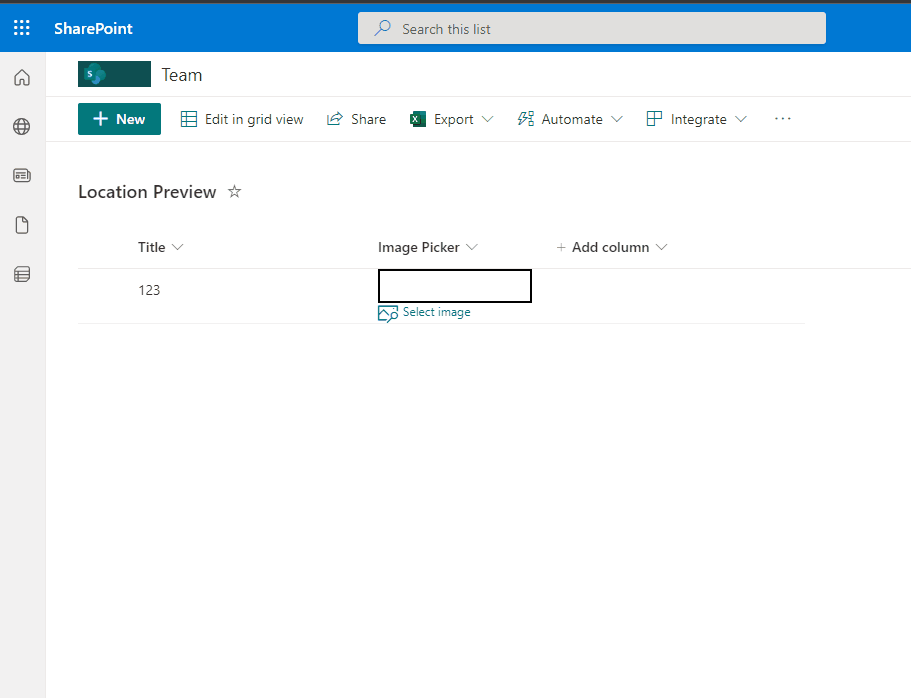Open the Integrate menu
Viewport: 911px width, 698px height.
(697, 119)
